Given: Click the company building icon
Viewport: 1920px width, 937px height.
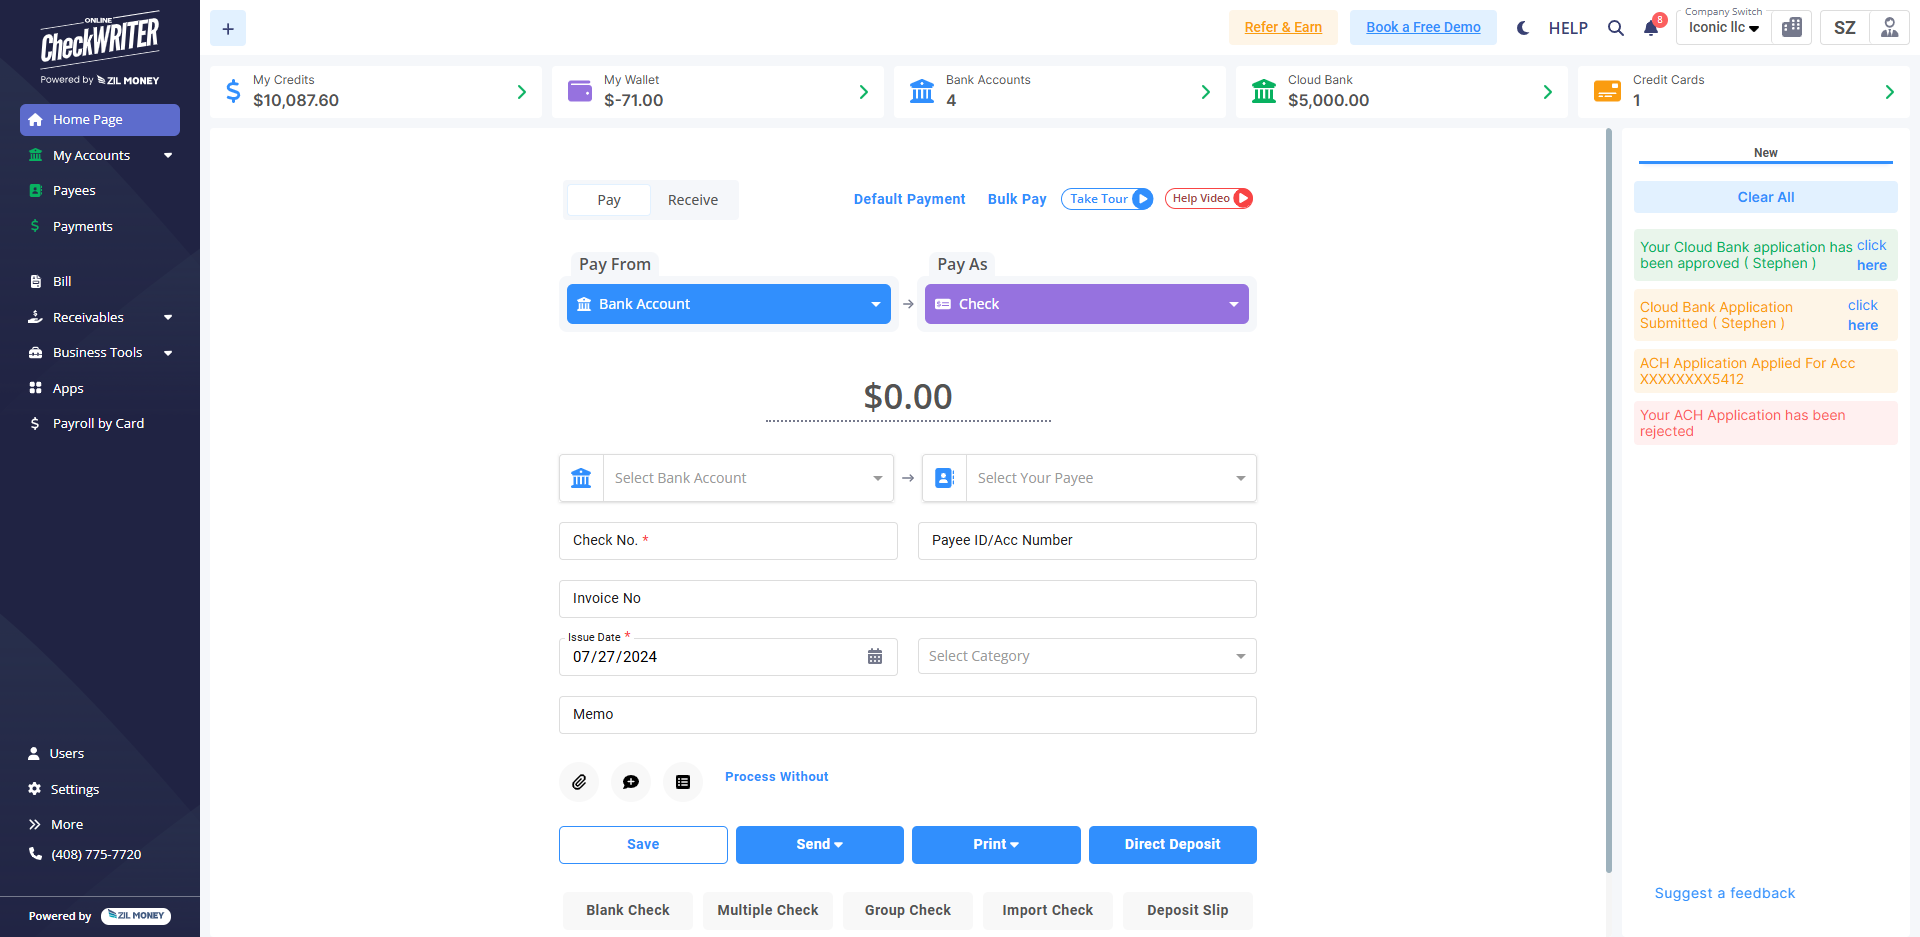Looking at the screenshot, I should (x=1792, y=28).
